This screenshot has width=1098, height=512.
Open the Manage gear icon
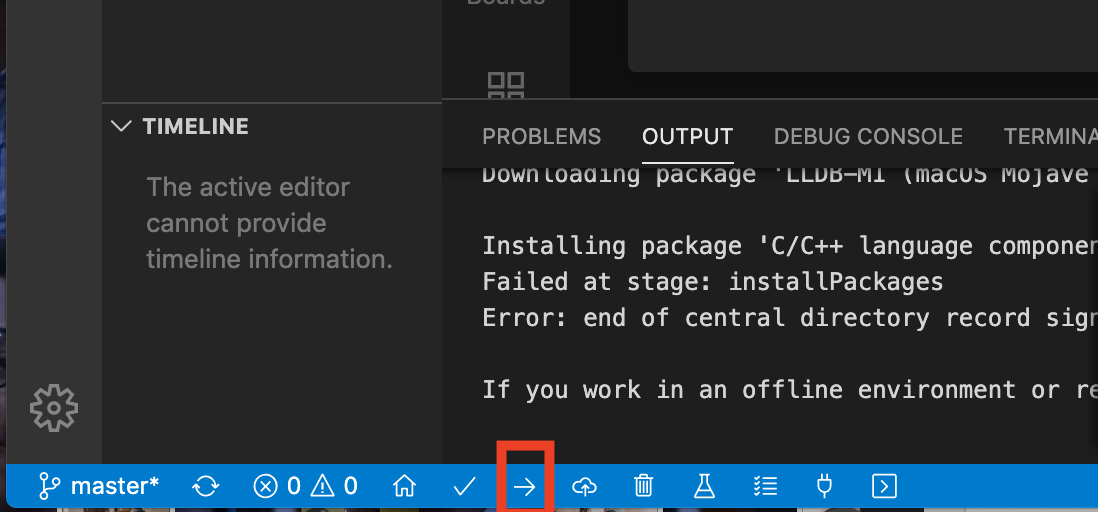(x=54, y=408)
